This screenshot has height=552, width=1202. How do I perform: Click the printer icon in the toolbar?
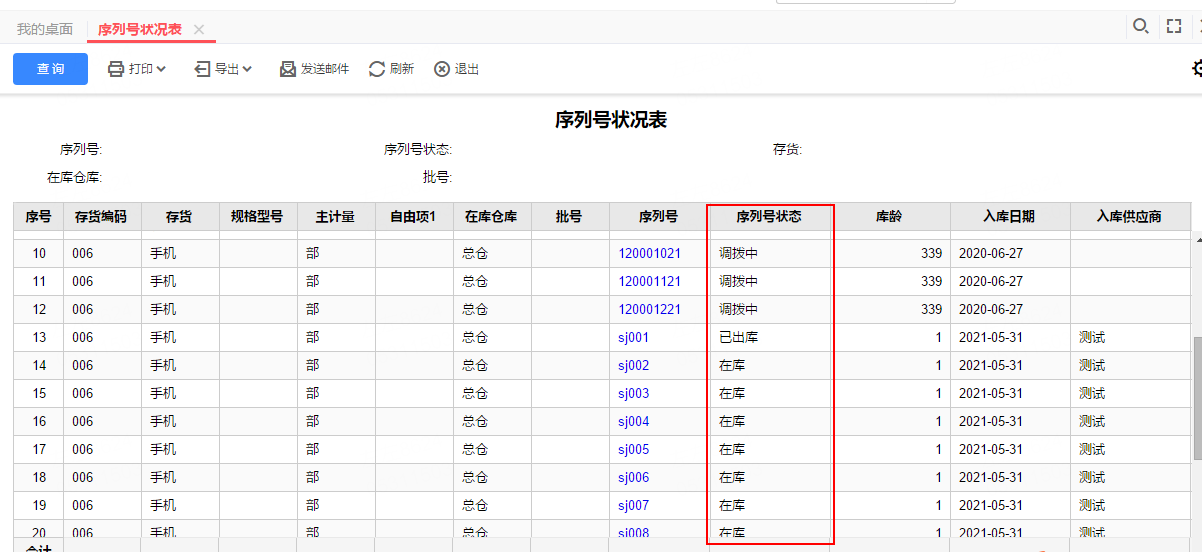(x=116, y=69)
